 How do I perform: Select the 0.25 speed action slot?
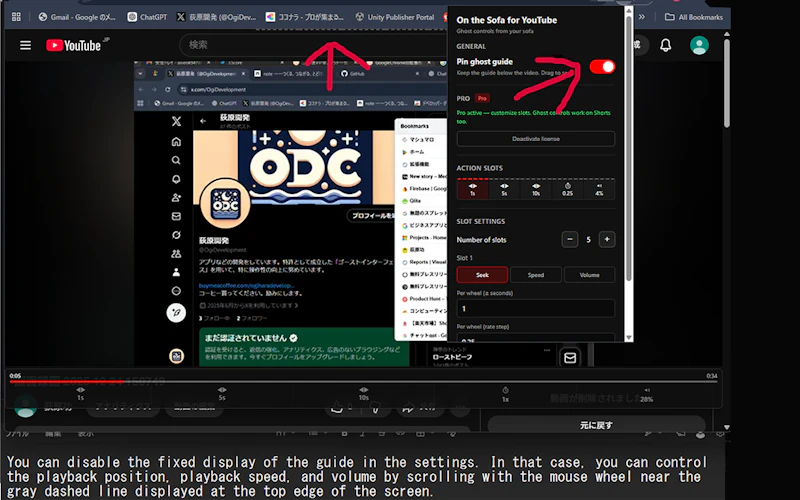click(x=567, y=189)
